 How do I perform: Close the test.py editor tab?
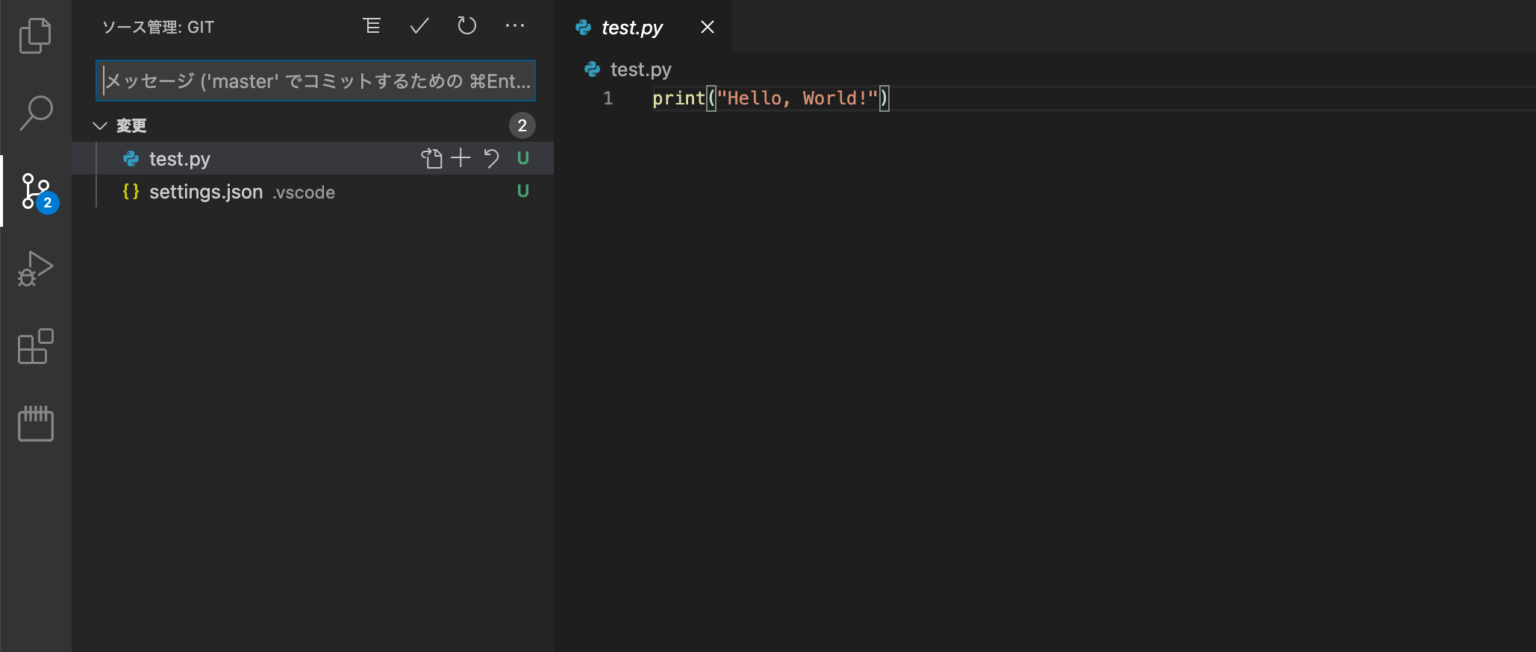pos(707,27)
